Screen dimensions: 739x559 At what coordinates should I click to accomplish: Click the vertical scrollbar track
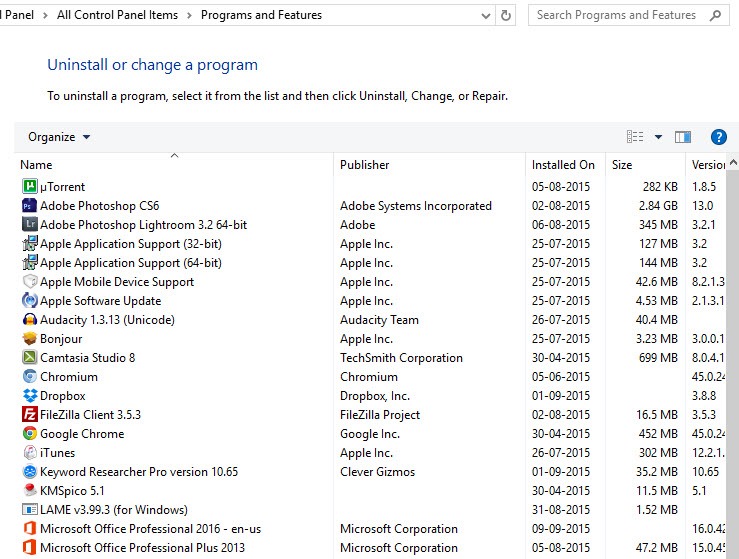[x=733, y=364]
